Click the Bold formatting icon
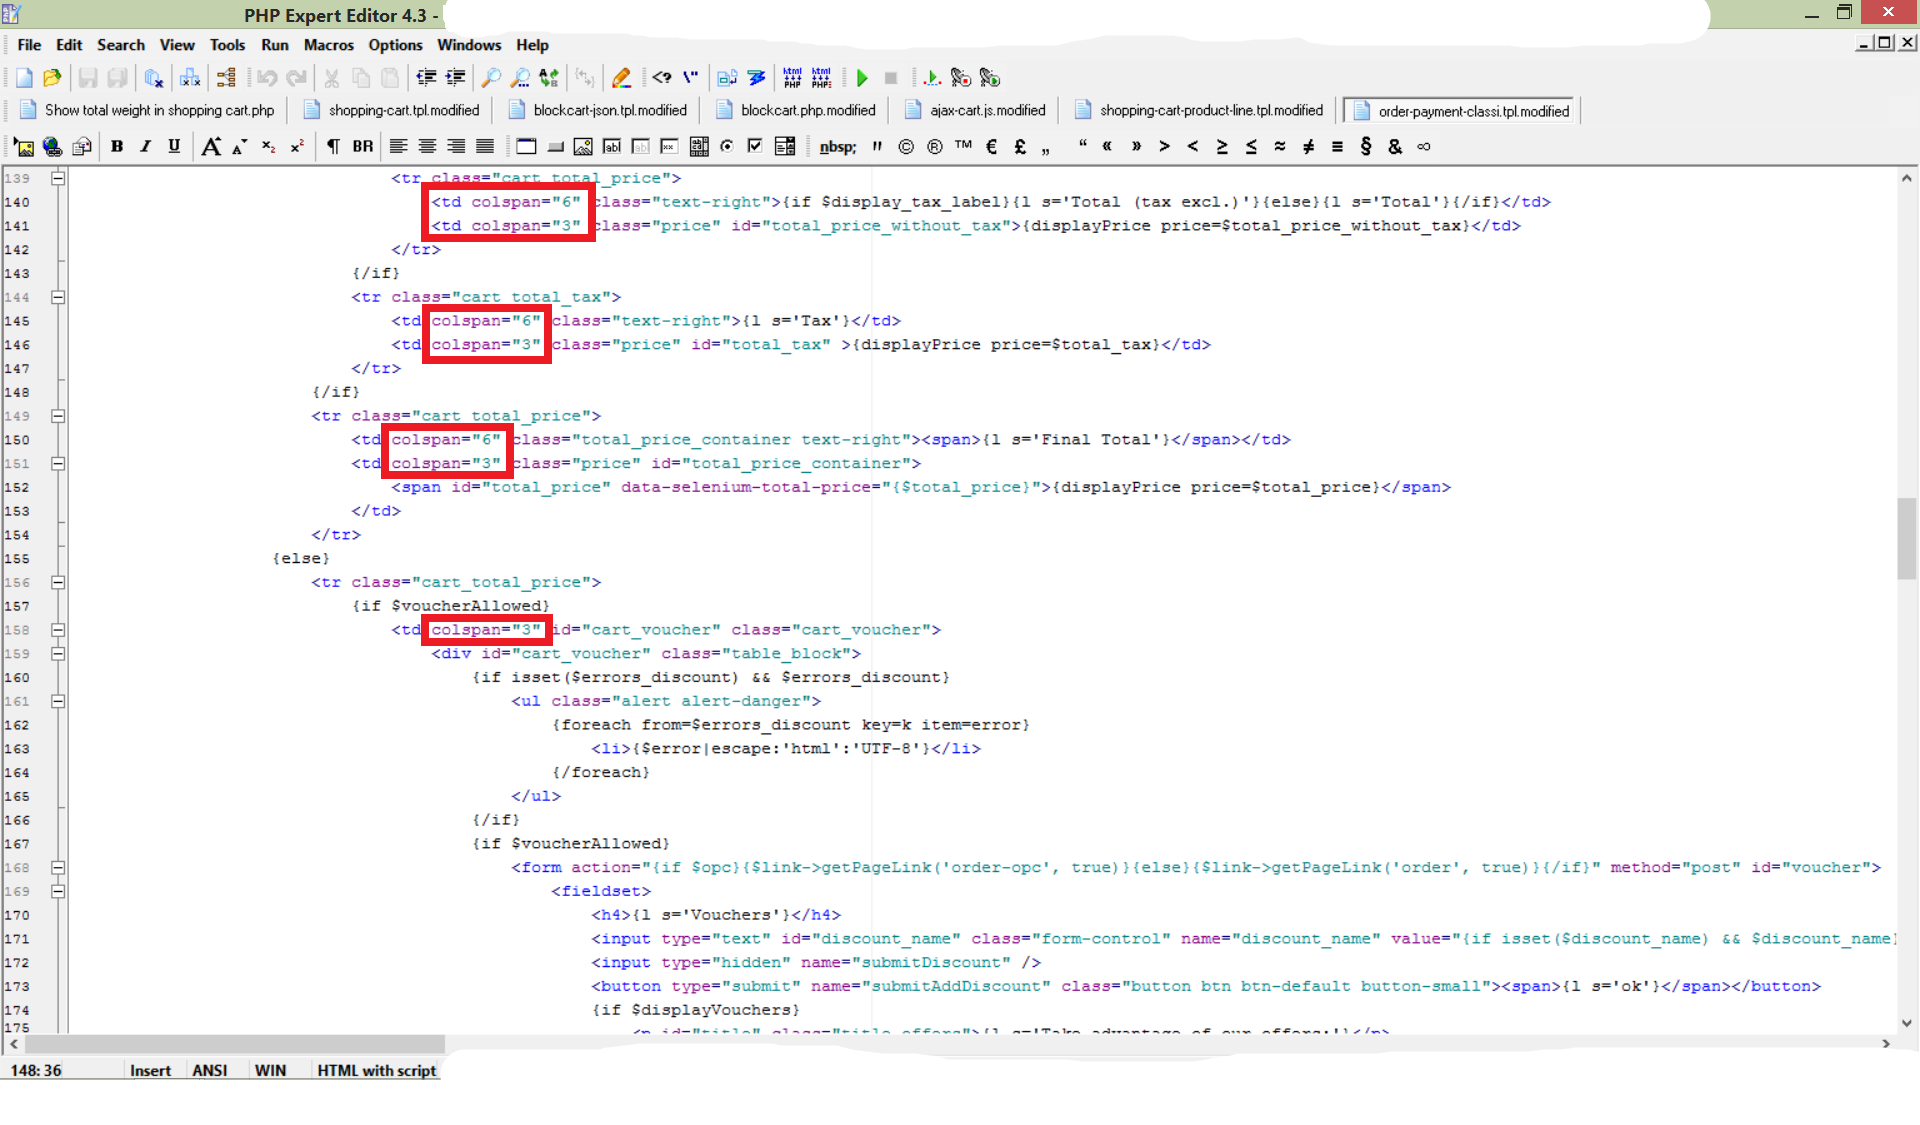This screenshot has width=1920, height=1125. (117, 147)
